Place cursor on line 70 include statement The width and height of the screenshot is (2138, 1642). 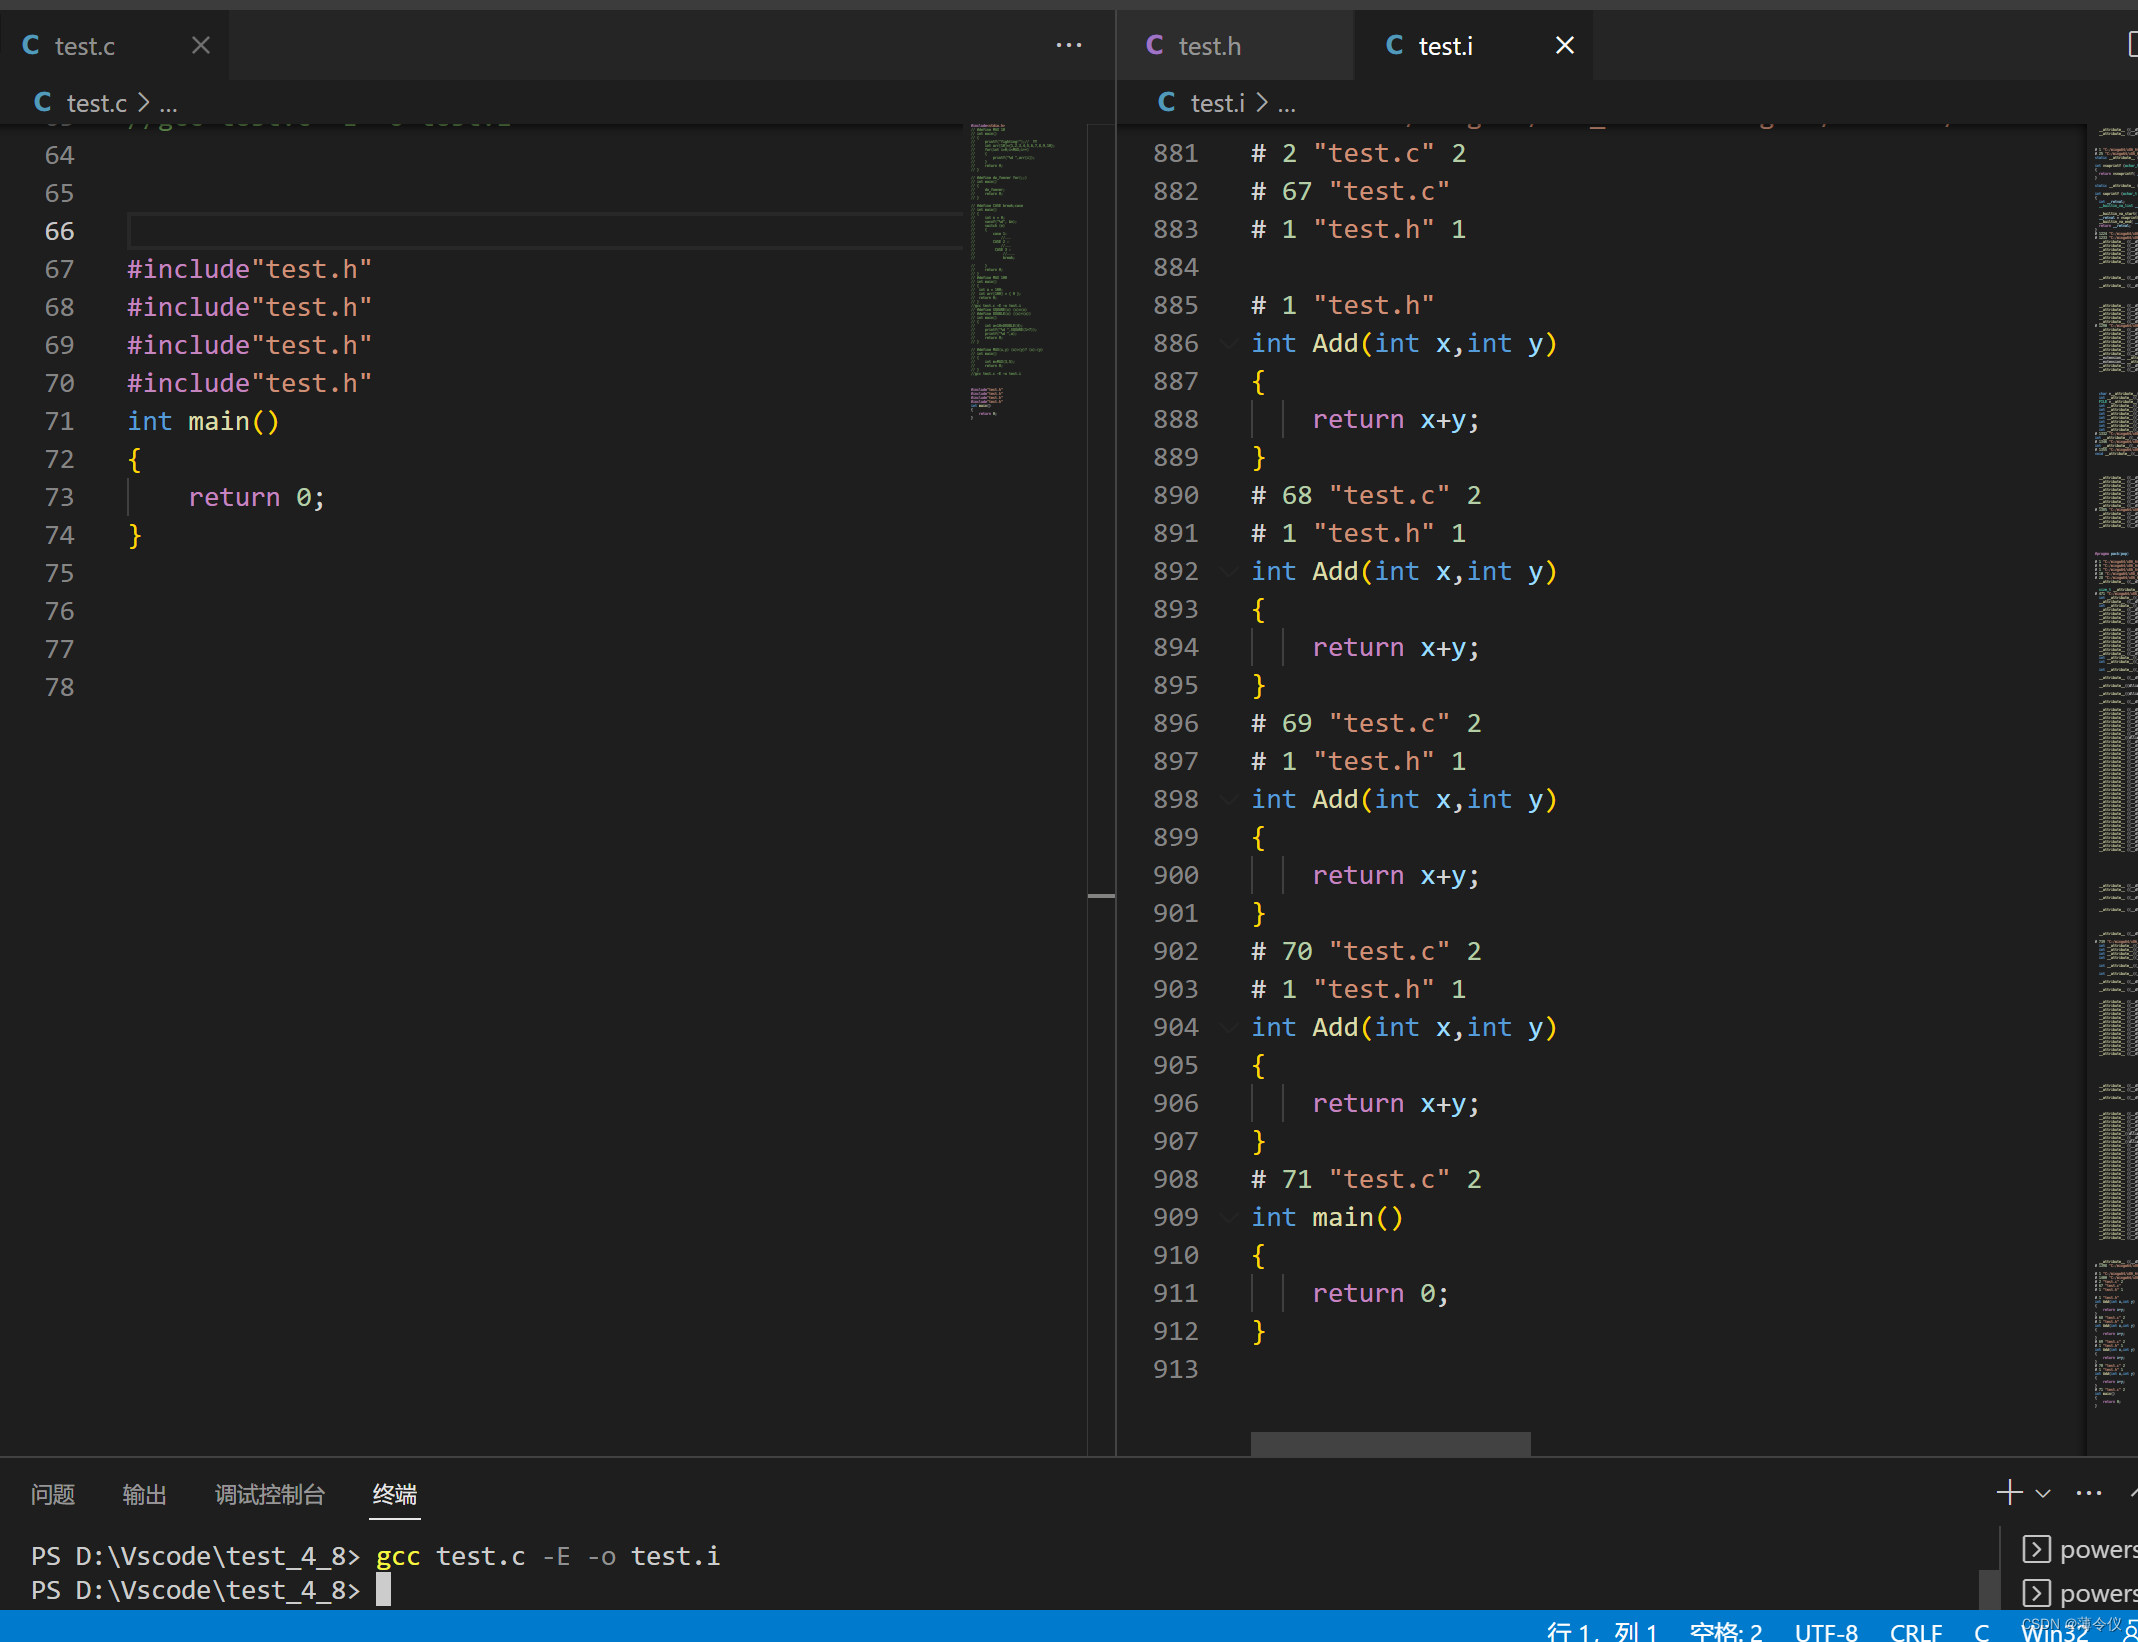(249, 383)
